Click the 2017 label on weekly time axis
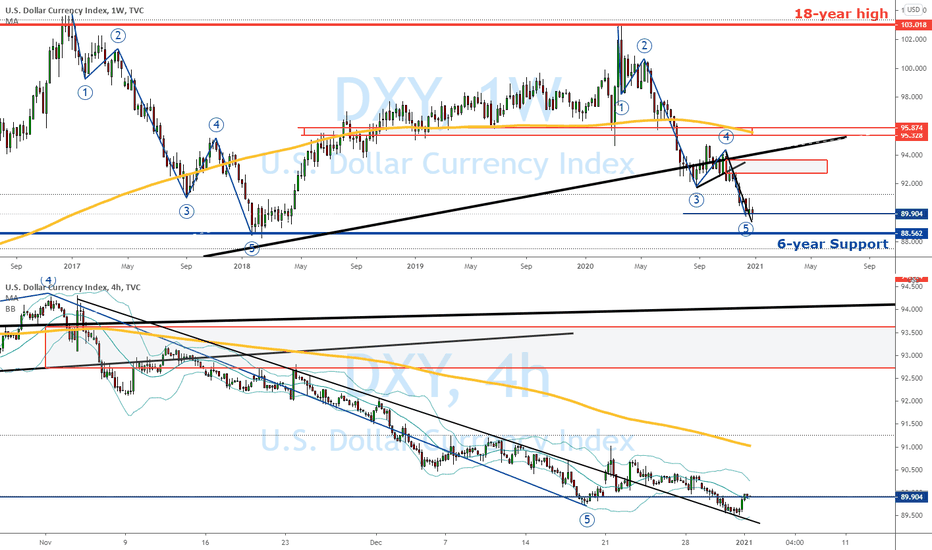 click(x=72, y=266)
